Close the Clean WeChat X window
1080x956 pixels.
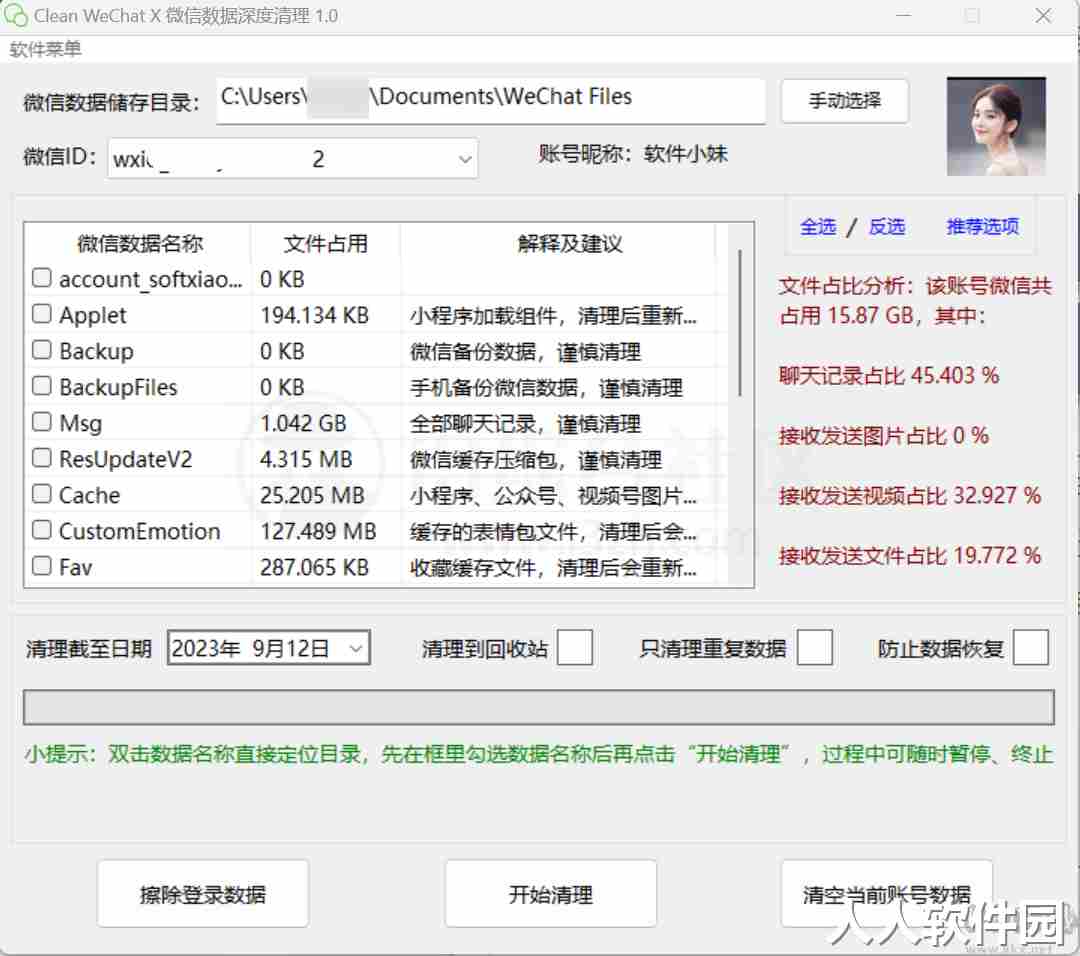point(1043,15)
